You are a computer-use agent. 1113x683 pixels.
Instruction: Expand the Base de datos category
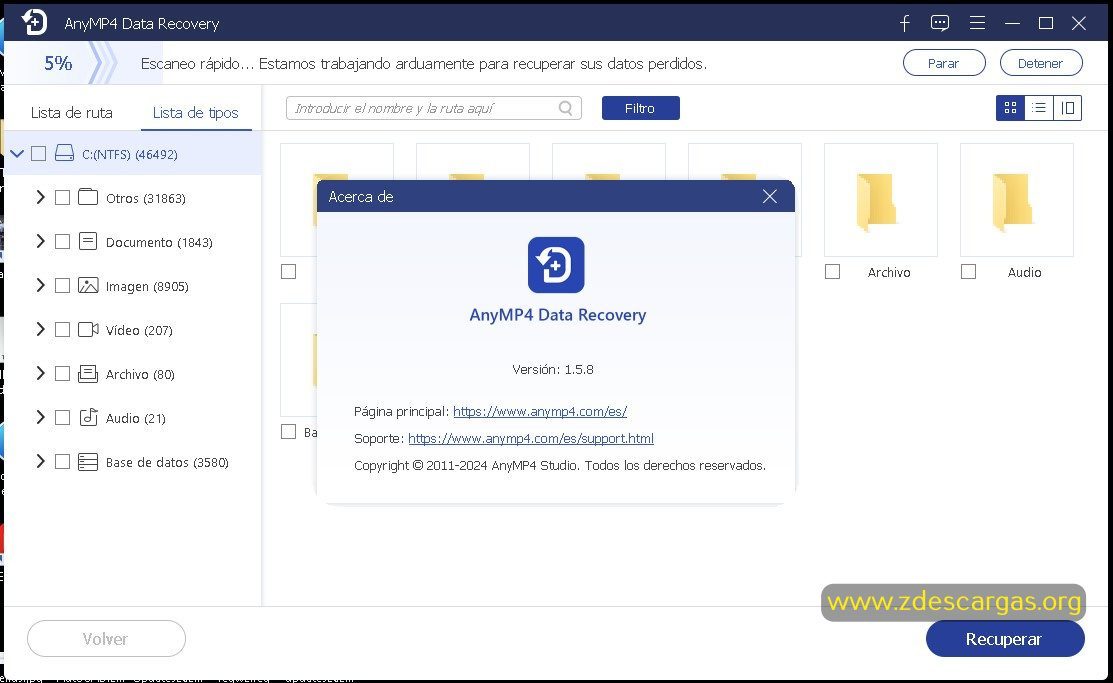pyautogui.click(x=40, y=461)
